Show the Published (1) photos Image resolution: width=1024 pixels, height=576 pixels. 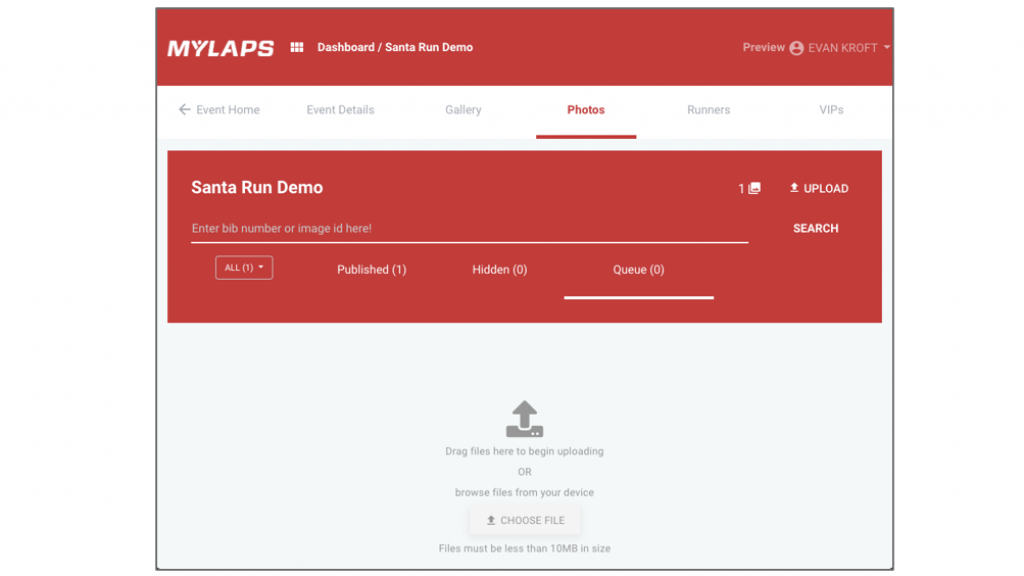click(x=371, y=270)
